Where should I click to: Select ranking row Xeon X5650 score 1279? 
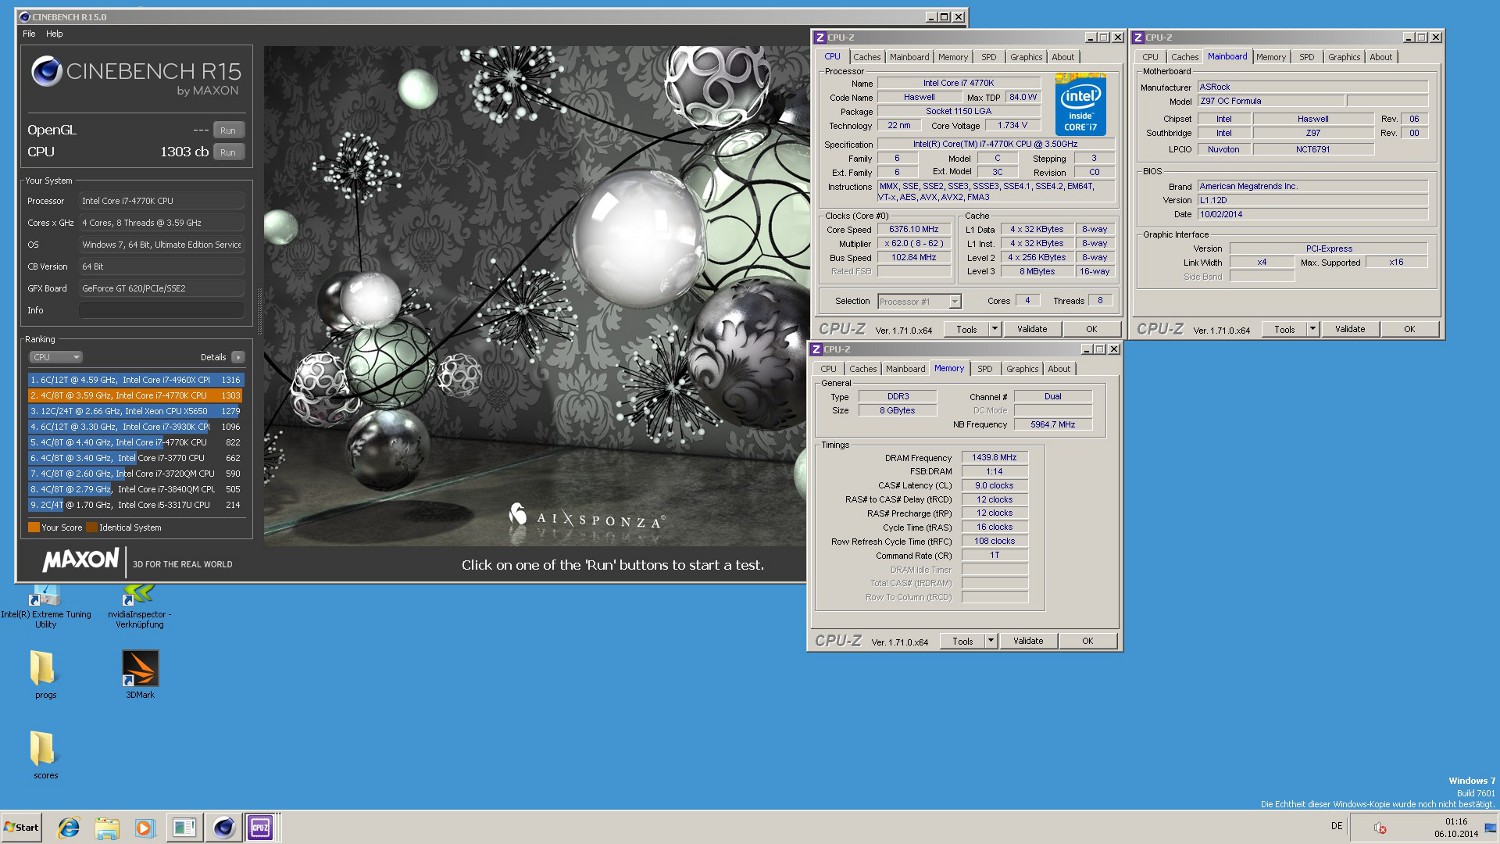(x=136, y=411)
